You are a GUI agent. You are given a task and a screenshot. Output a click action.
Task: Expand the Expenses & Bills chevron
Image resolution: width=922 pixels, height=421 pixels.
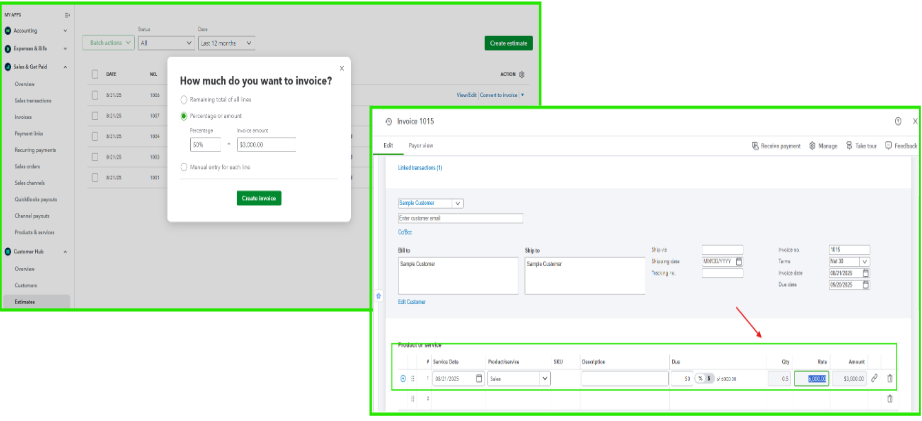pyautogui.click(x=65, y=49)
